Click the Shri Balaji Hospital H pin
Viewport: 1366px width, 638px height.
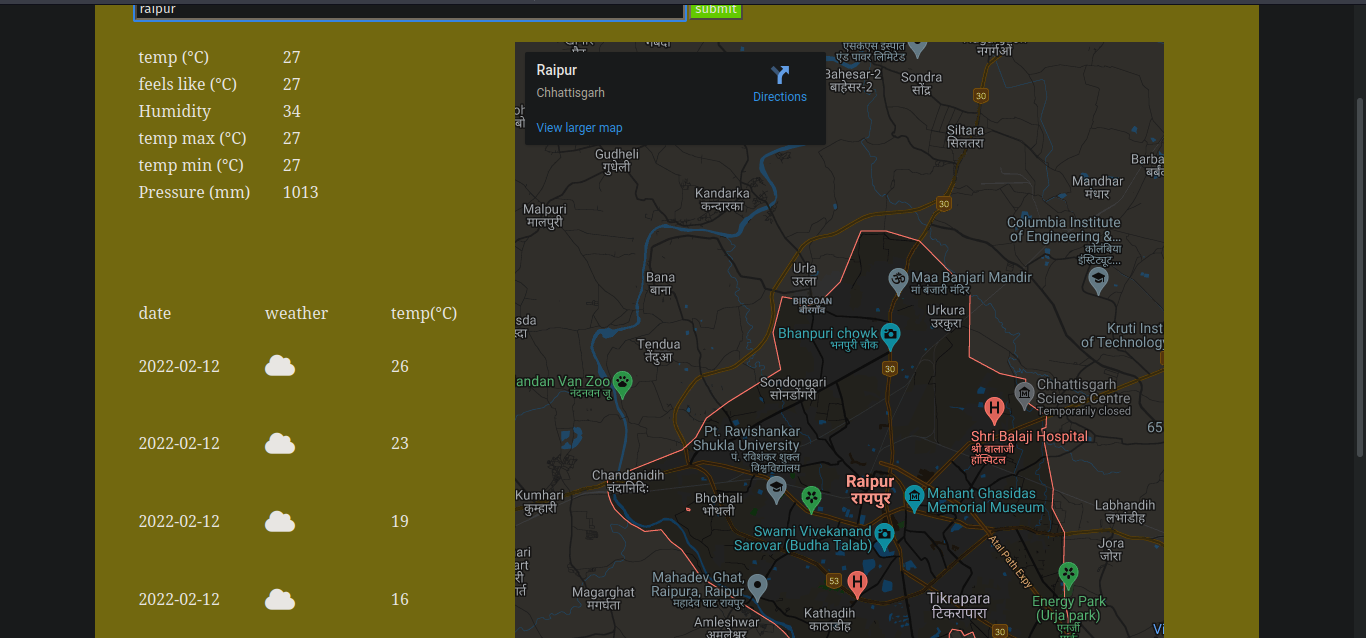click(x=994, y=410)
